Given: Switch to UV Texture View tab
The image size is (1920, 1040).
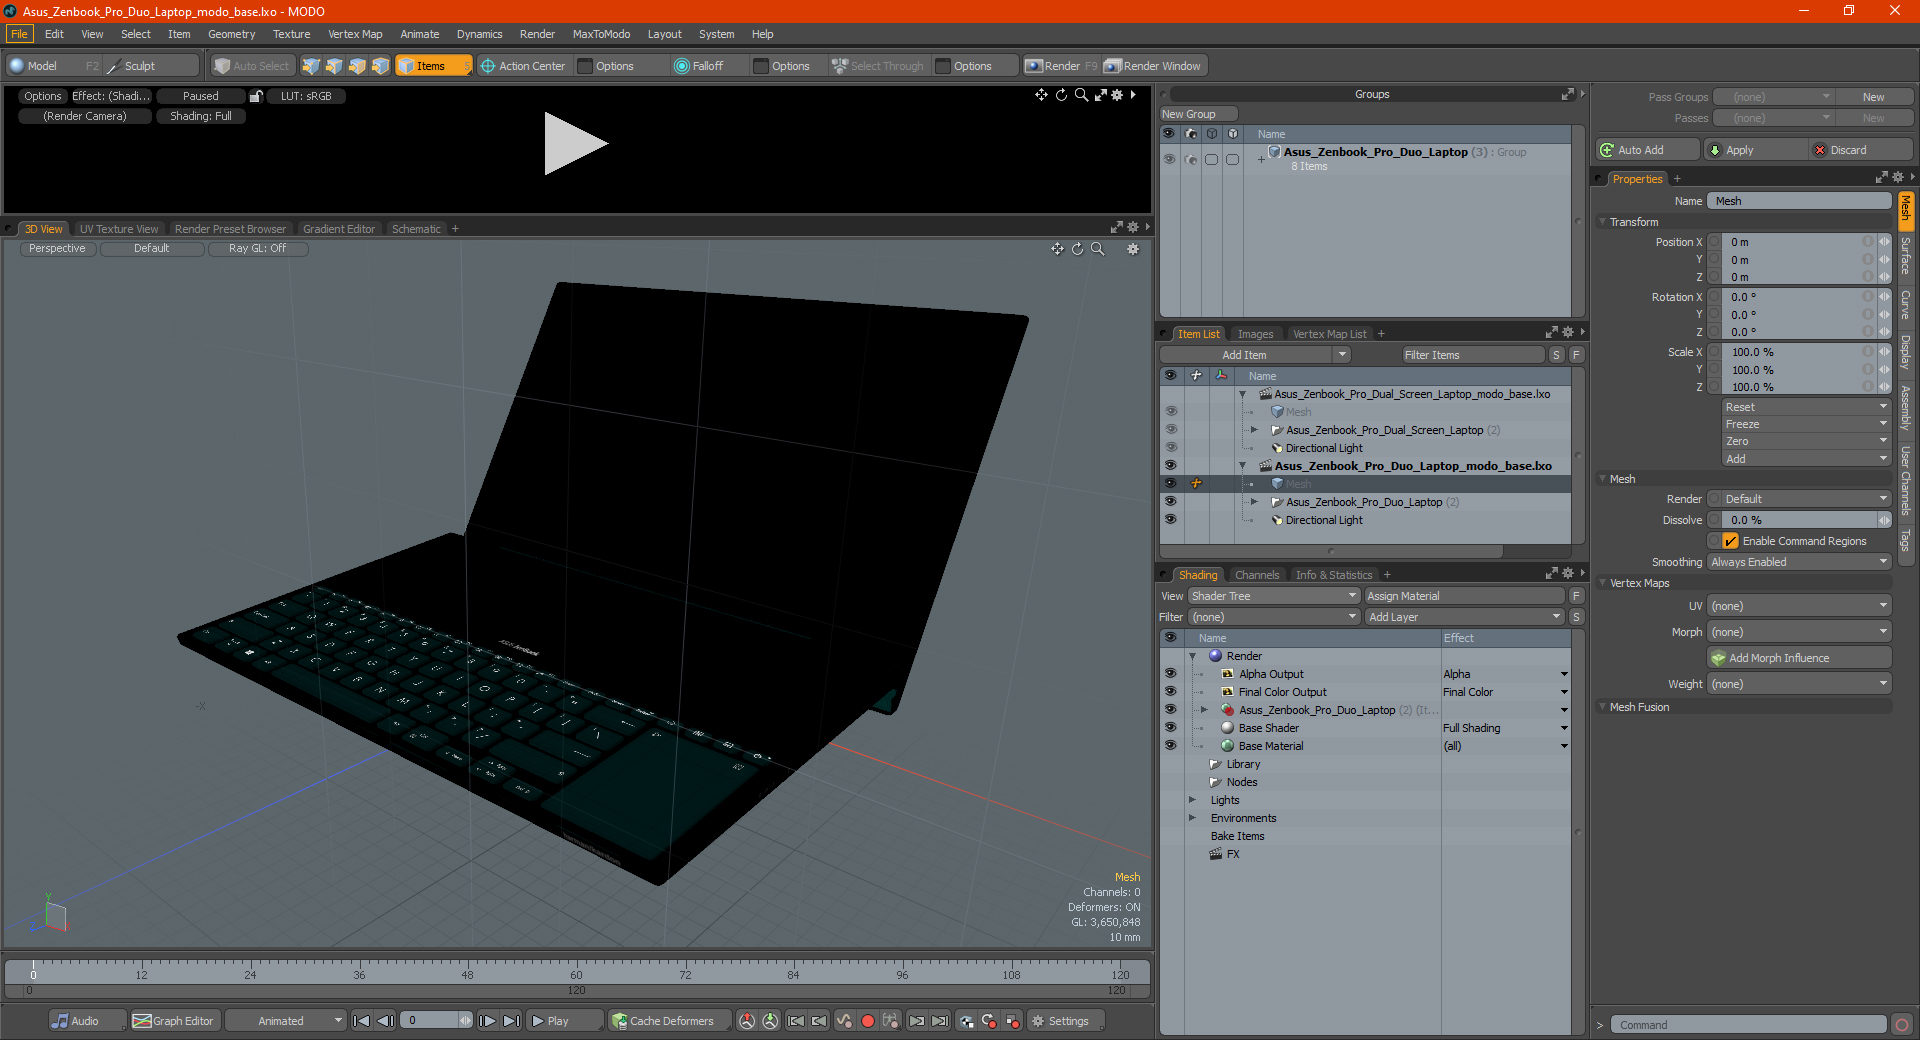Looking at the screenshot, I should tap(119, 229).
